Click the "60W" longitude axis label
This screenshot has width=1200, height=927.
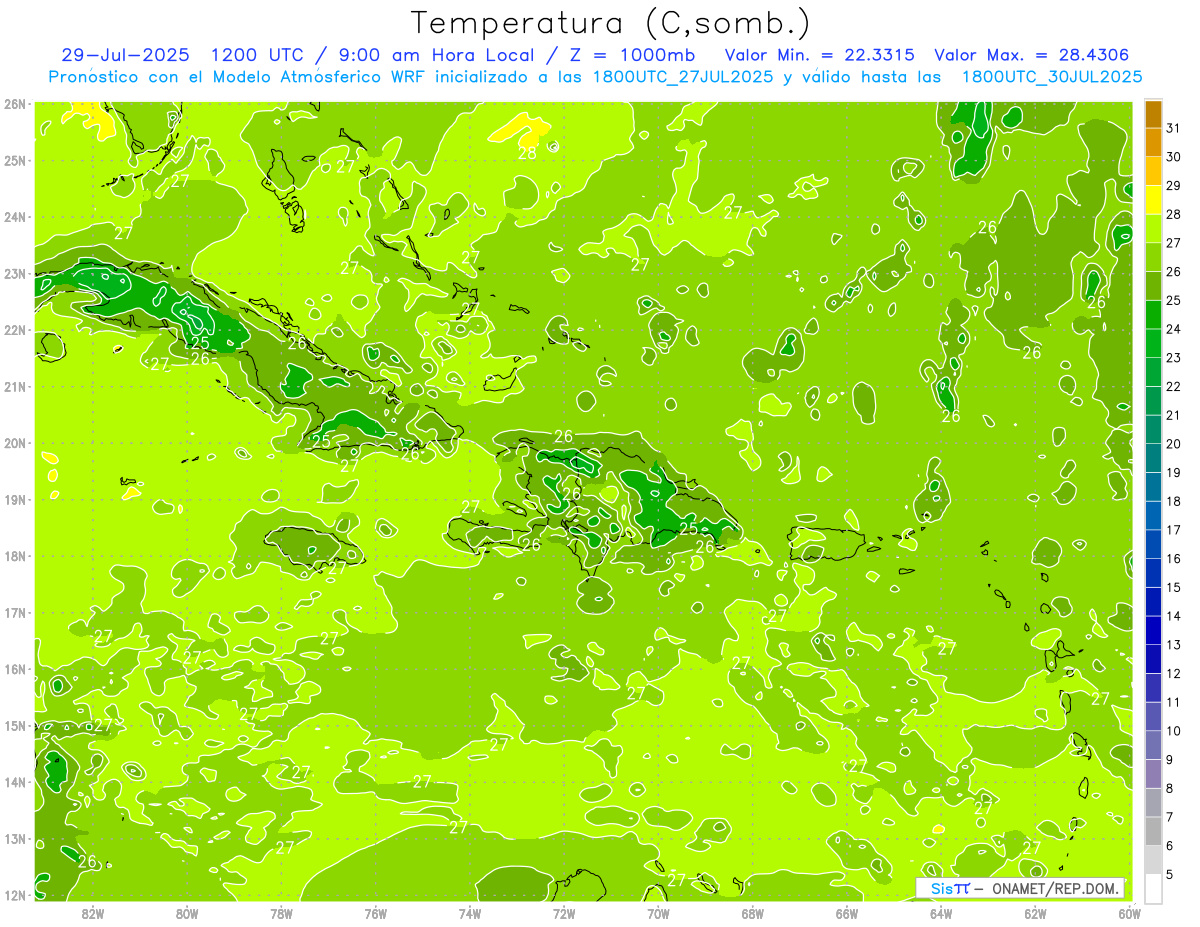(1129, 913)
